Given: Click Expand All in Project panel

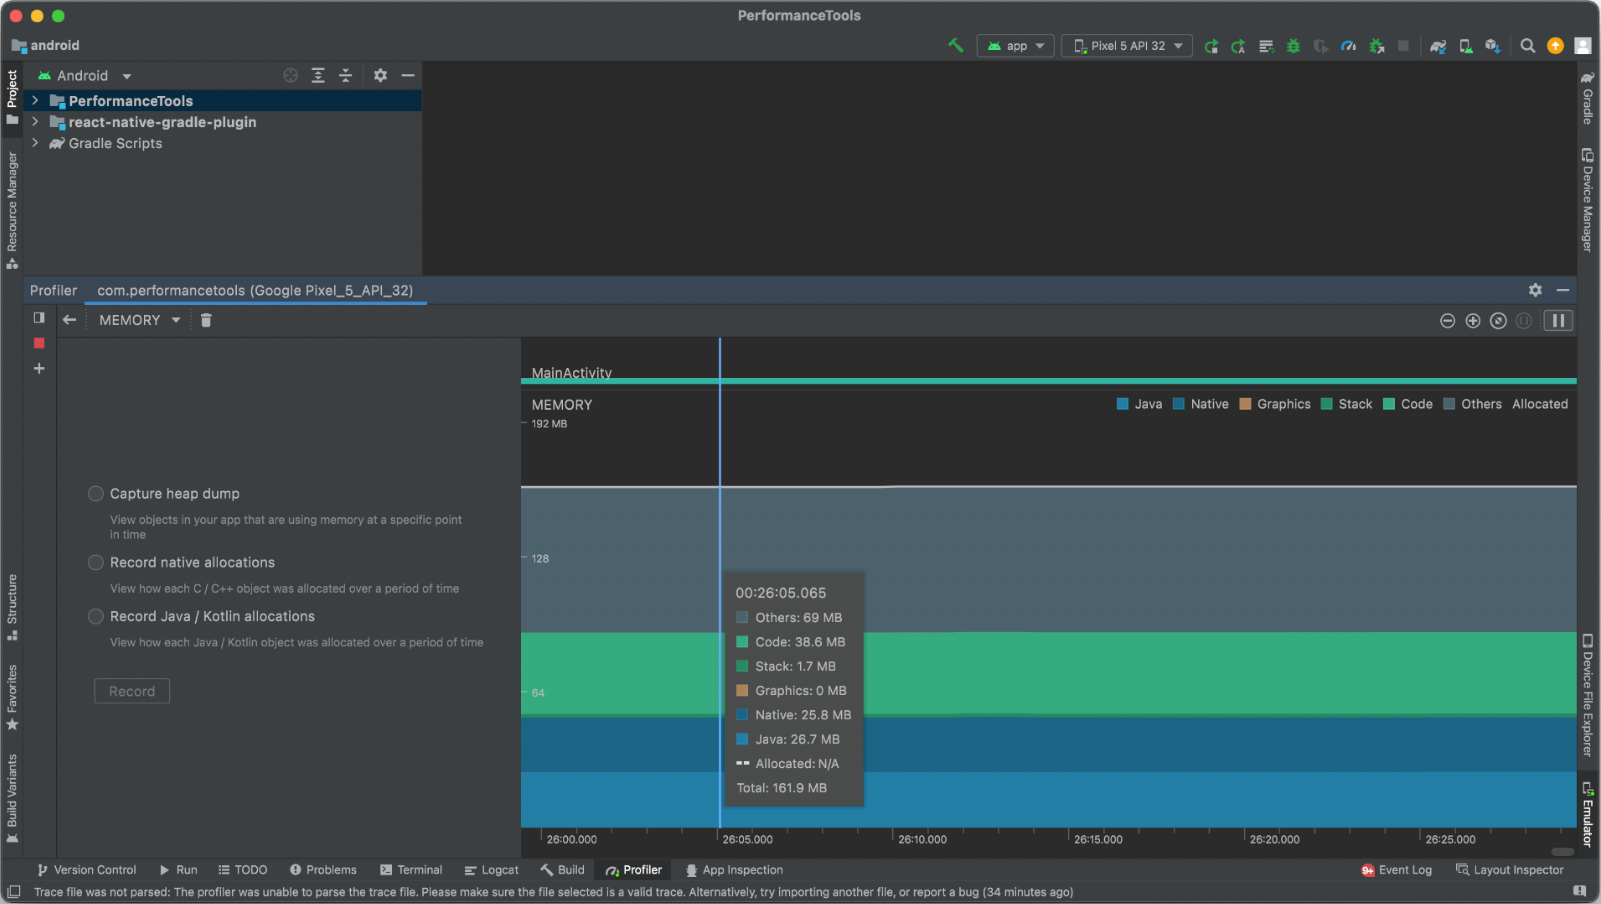Looking at the screenshot, I should click(x=318, y=75).
